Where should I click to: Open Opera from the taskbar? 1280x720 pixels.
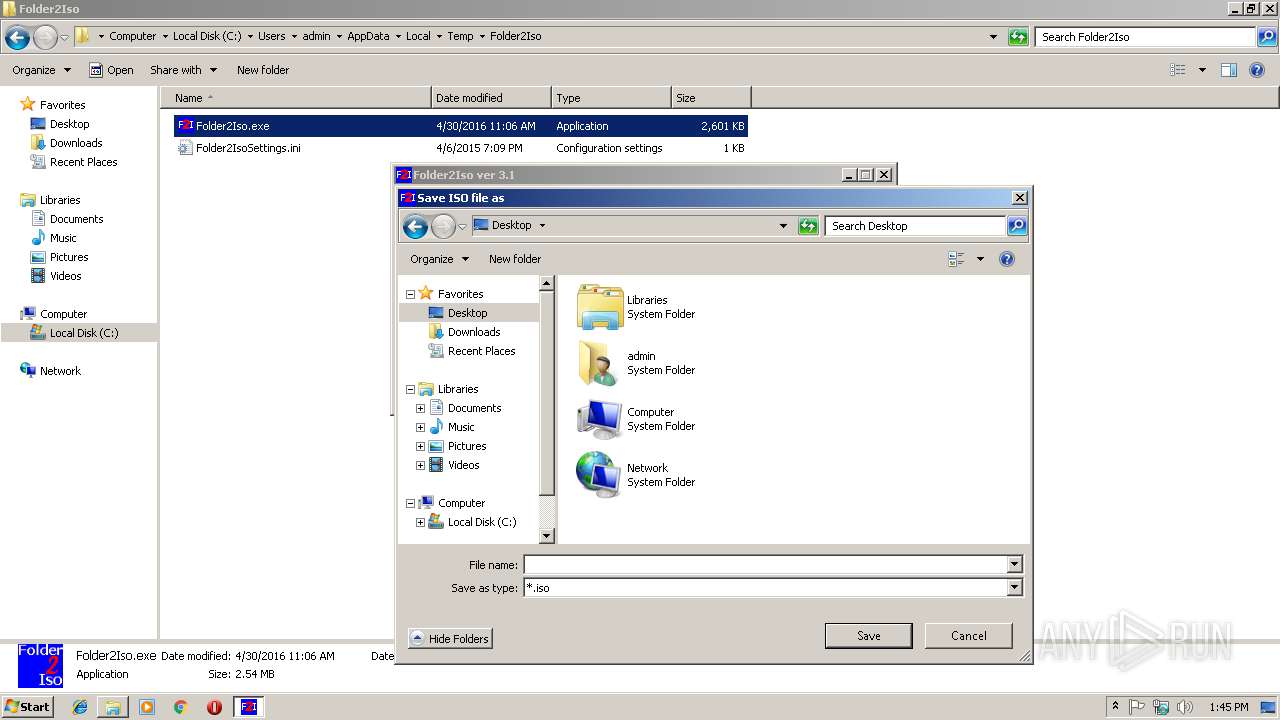click(214, 707)
